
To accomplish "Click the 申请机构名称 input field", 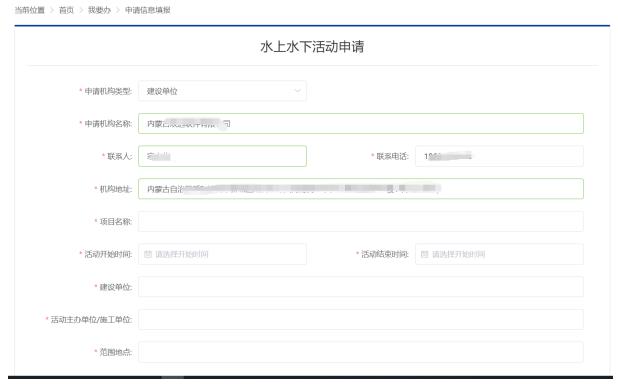I will click(x=361, y=123).
